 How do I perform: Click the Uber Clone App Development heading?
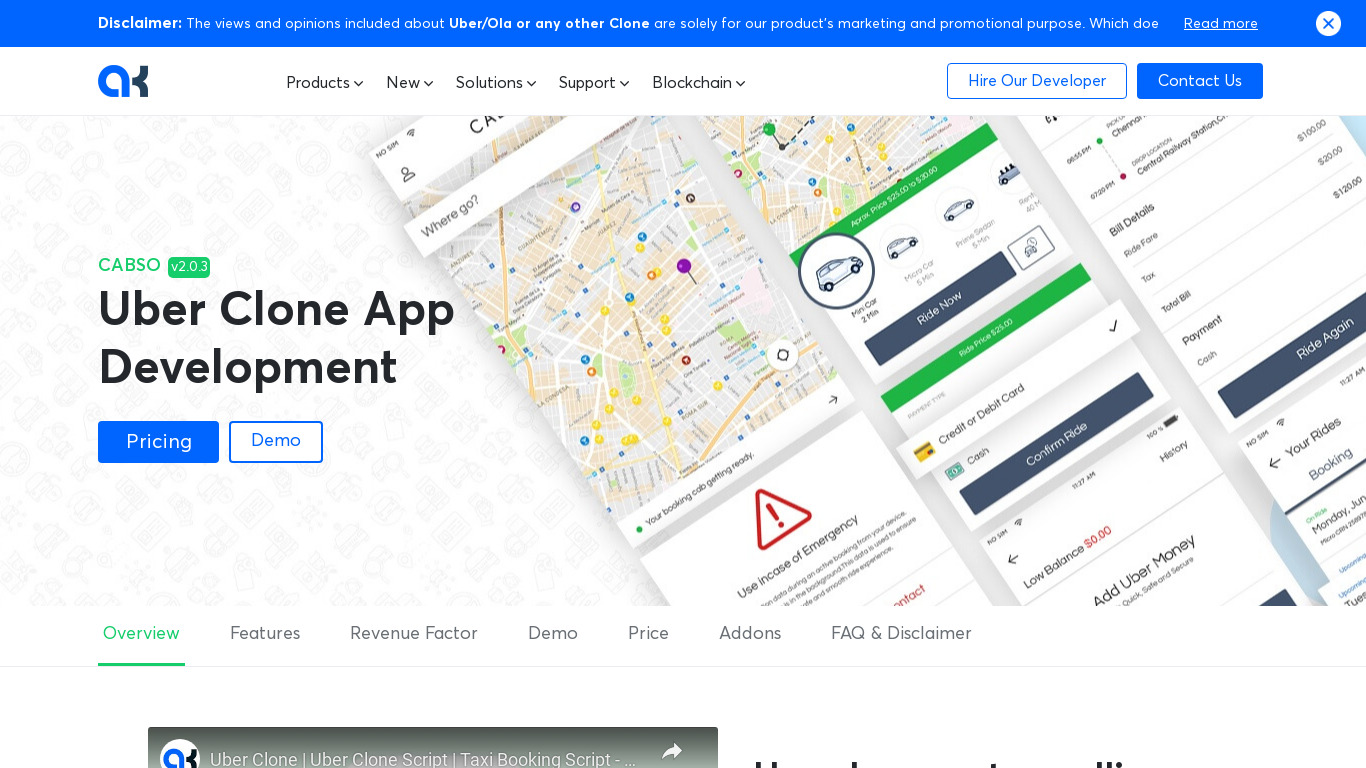coord(276,337)
